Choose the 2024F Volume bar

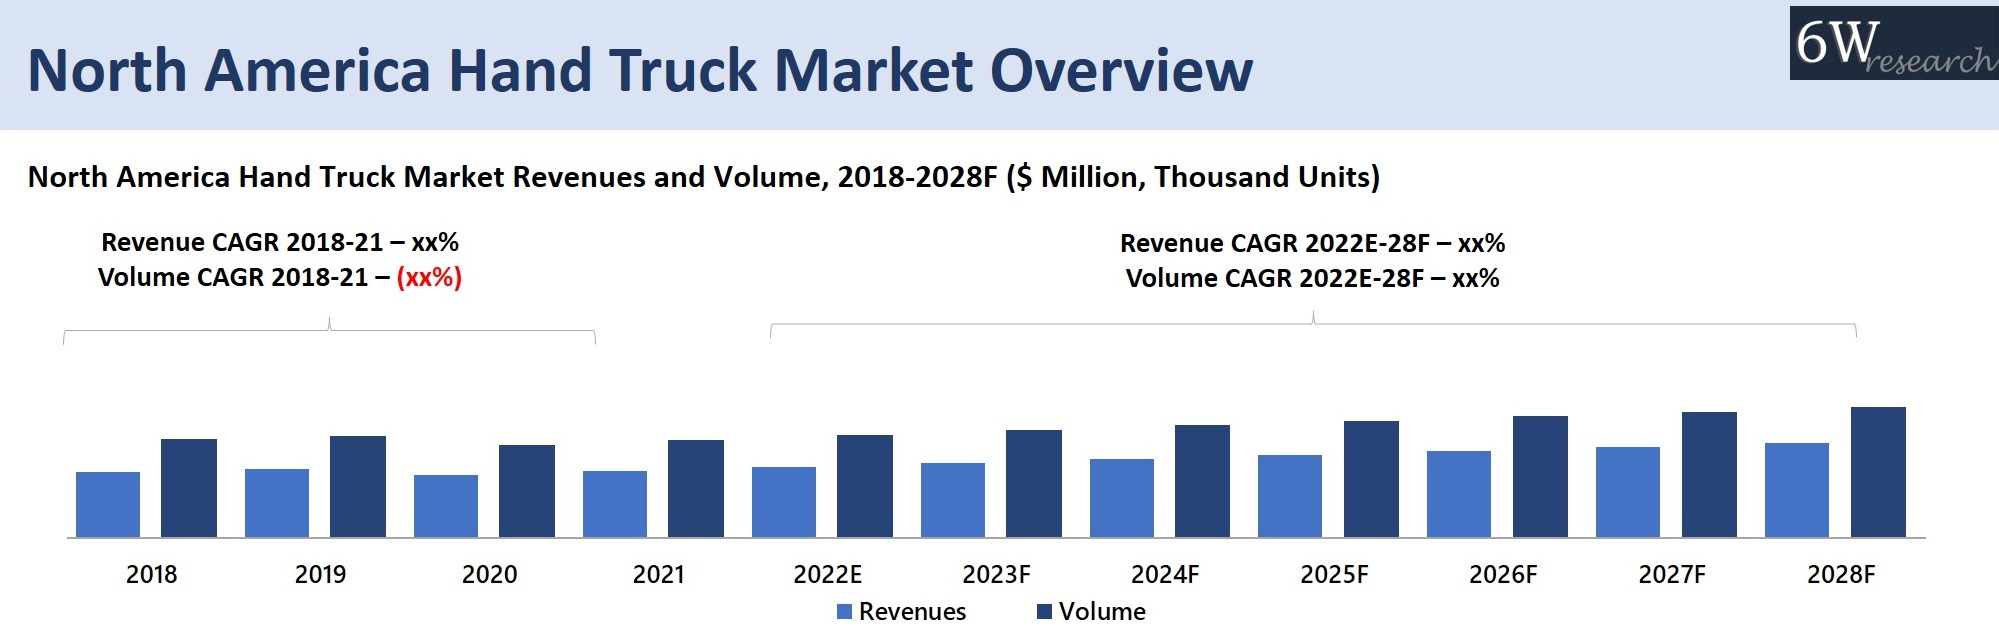pyautogui.click(x=1202, y=481)
